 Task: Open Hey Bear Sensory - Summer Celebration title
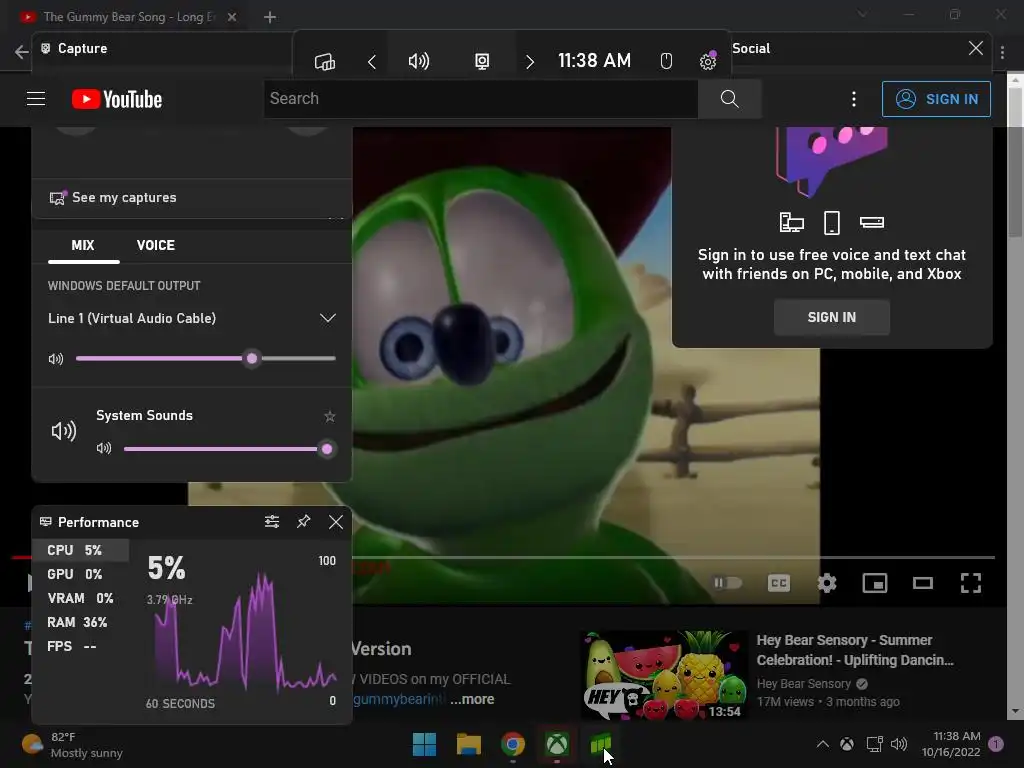(x=855, y=650)
